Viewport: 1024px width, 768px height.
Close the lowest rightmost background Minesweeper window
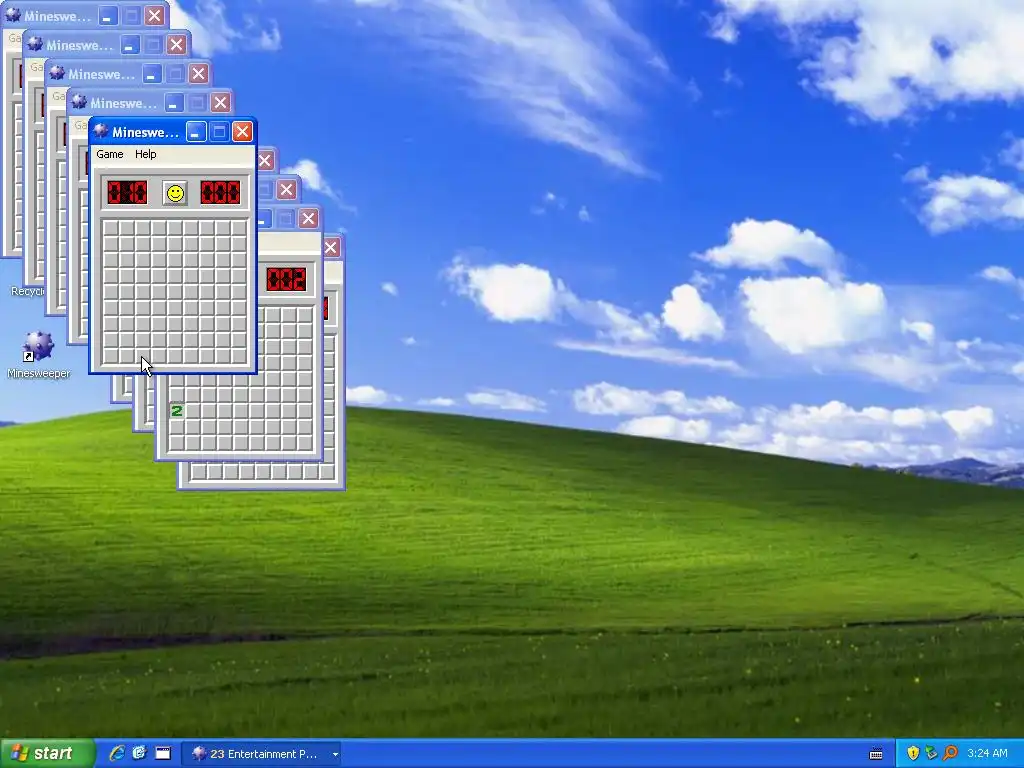click(330, 248)
